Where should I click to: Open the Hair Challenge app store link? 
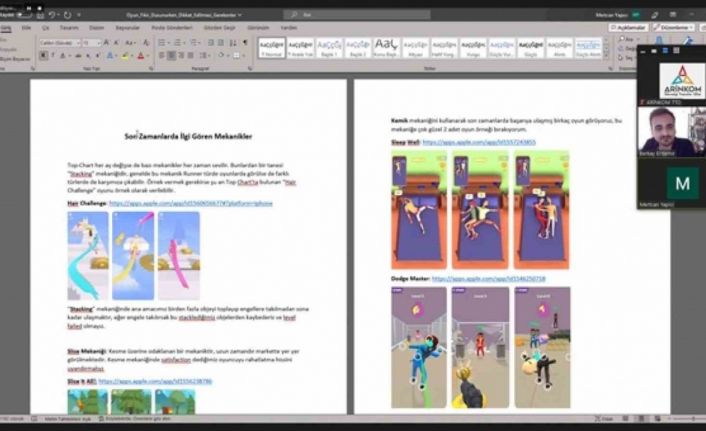190,204
